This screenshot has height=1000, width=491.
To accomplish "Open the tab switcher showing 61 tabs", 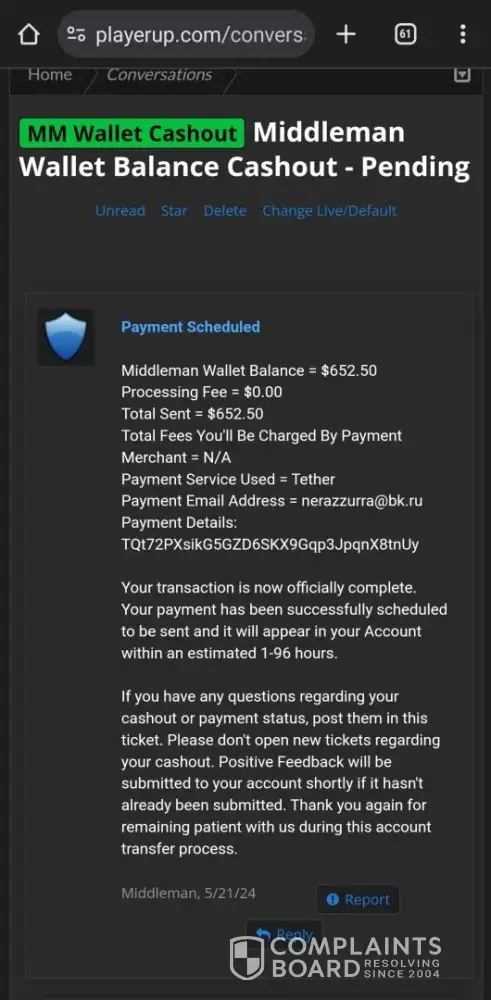I will [x=406, y=34].
